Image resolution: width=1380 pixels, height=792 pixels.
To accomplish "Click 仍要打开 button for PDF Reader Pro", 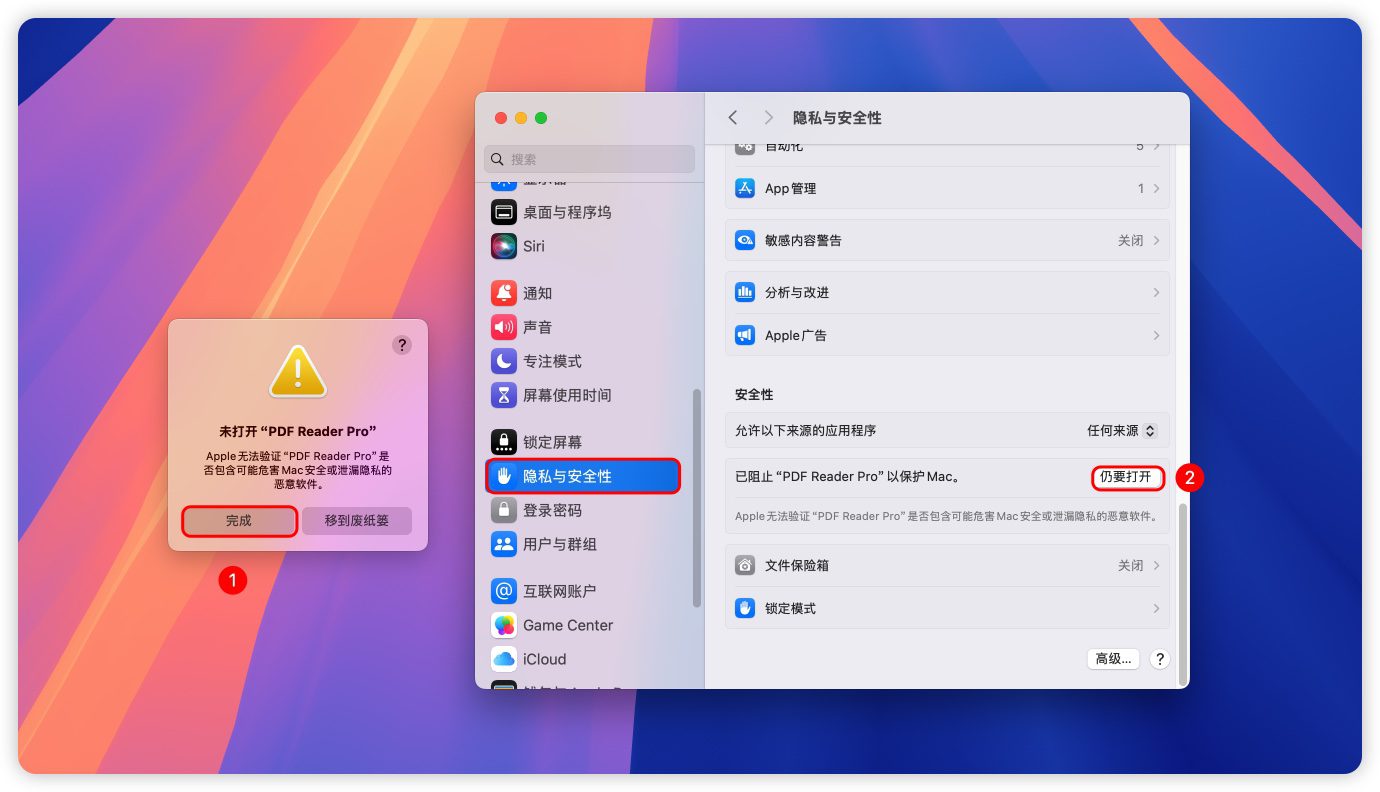I will [x=1126, y=477].
